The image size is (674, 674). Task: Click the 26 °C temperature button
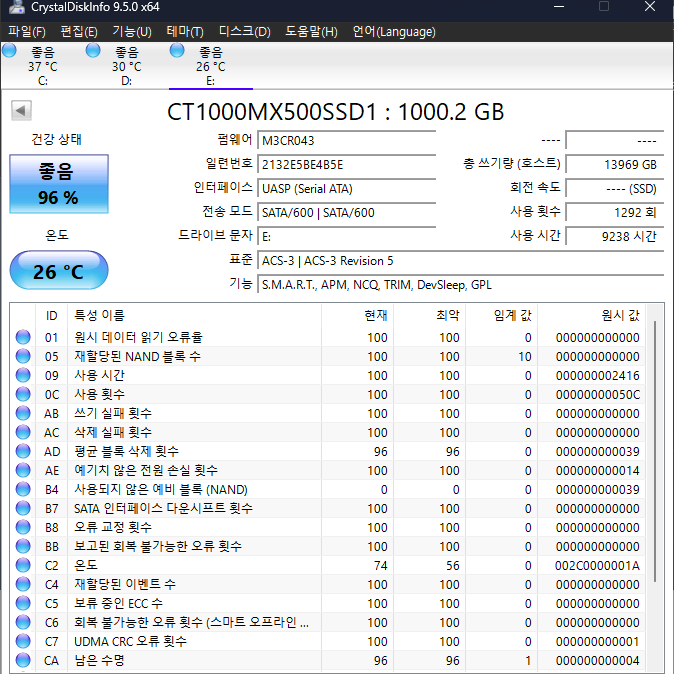coord(59,271)
